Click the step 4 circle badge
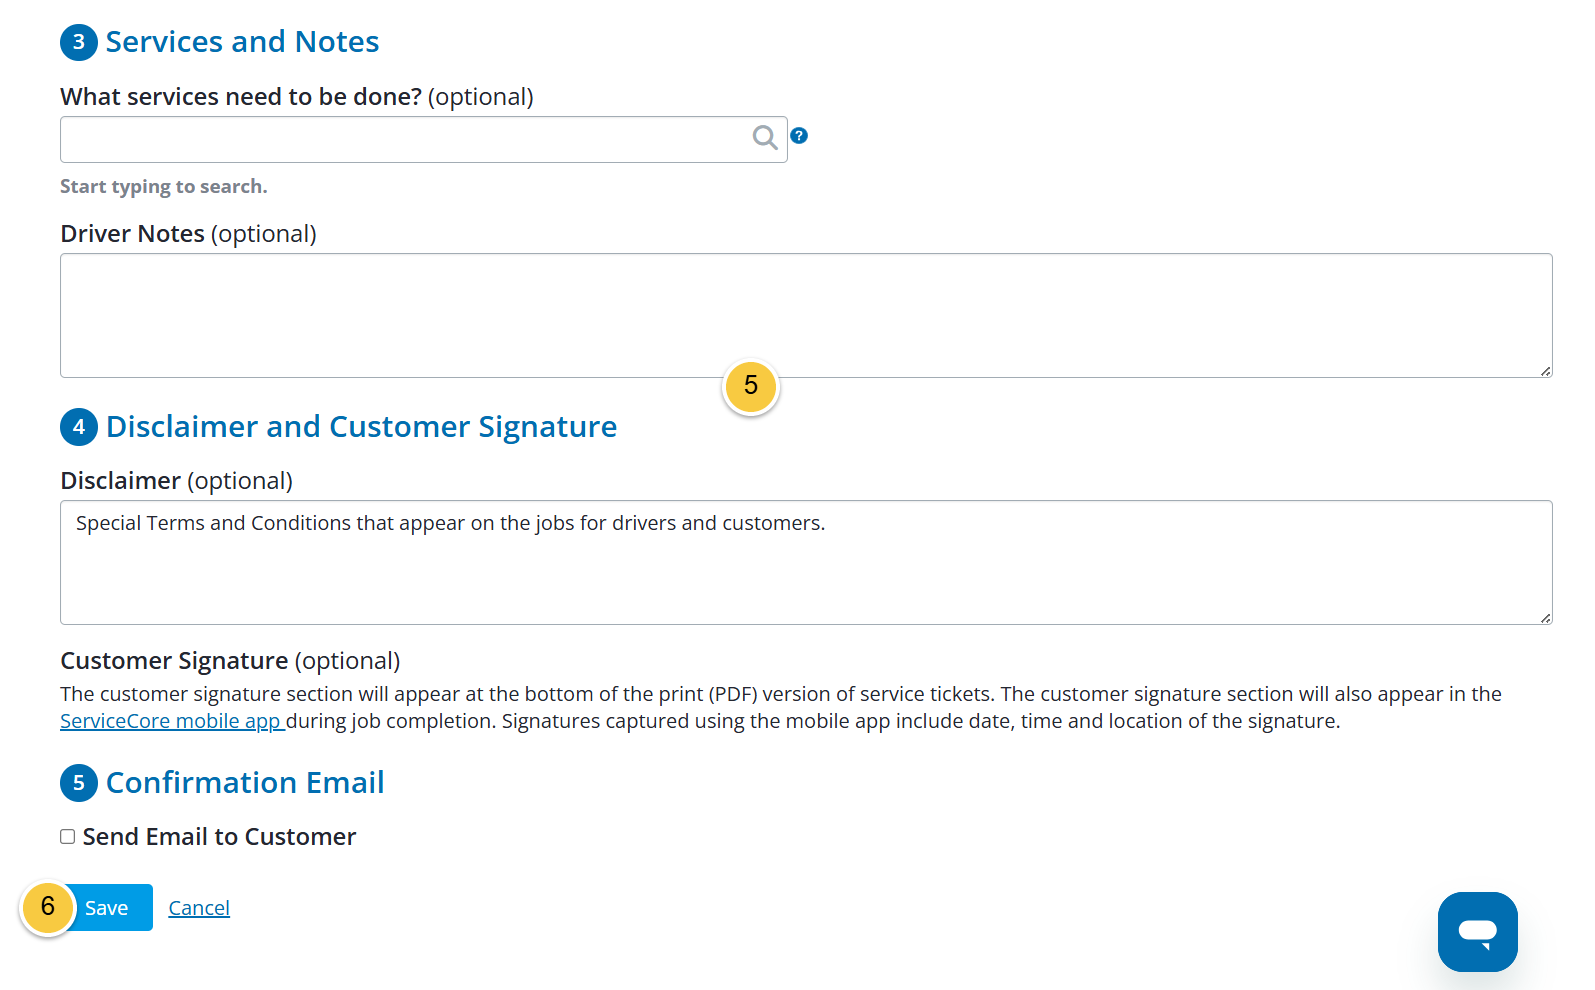Image resolution: width=1595 pixels, height=990 pixels. [x=79, y=427]
